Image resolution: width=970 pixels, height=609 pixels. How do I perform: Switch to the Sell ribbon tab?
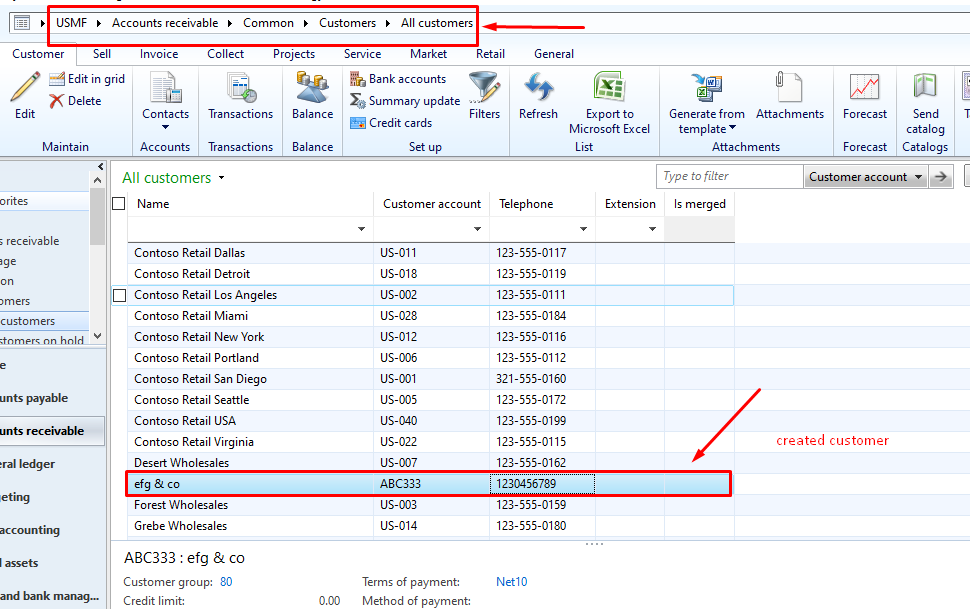101,54
